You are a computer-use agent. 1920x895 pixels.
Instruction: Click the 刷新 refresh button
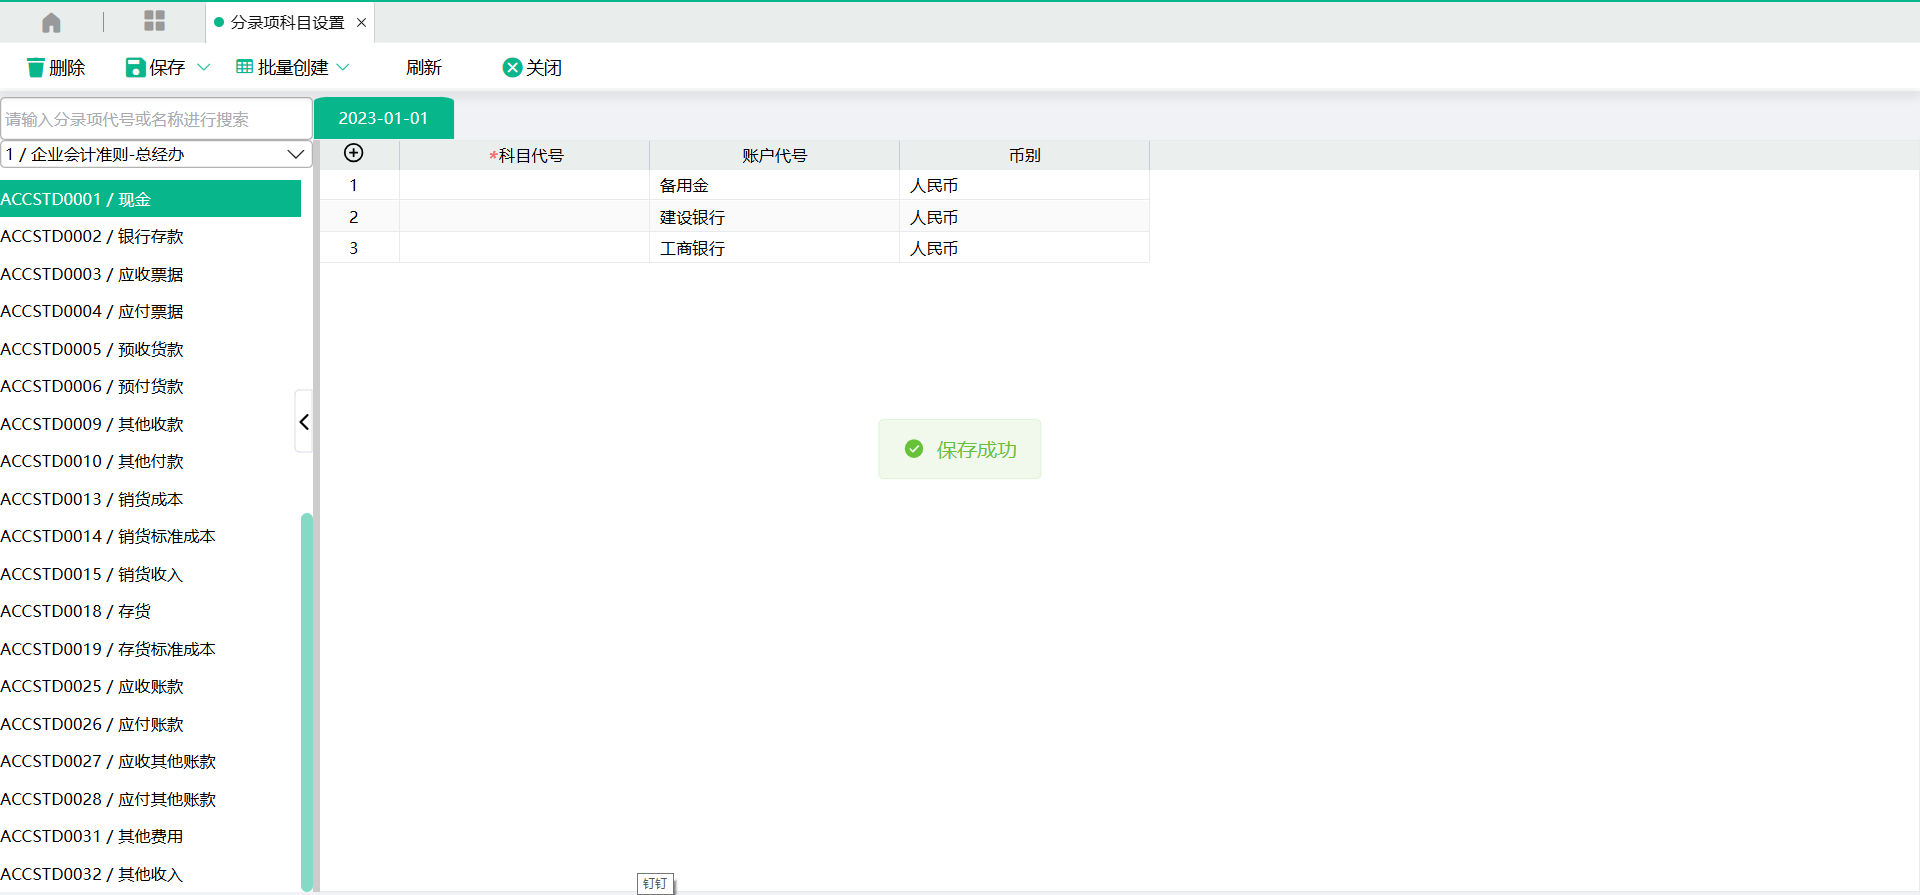(x=424, y=67)
